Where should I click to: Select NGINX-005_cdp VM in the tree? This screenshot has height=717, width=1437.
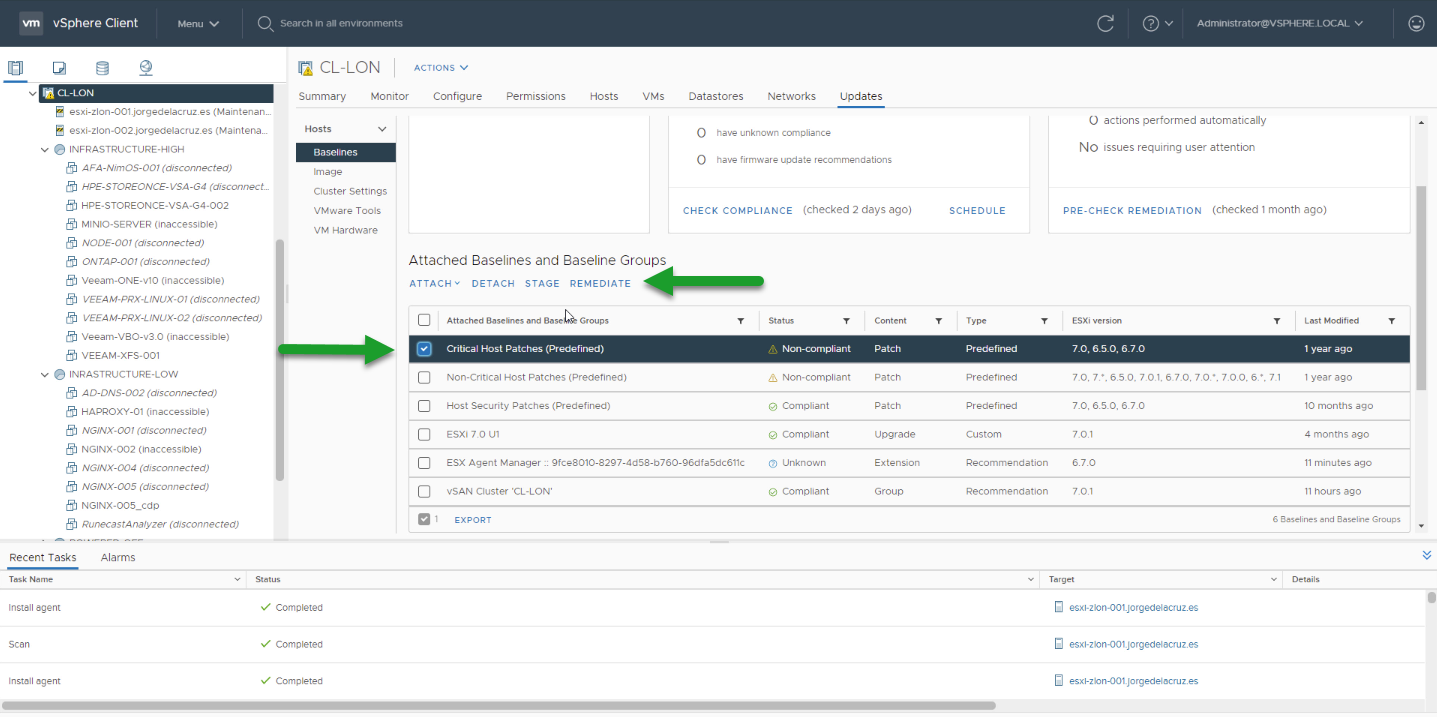tap(120, 505)
